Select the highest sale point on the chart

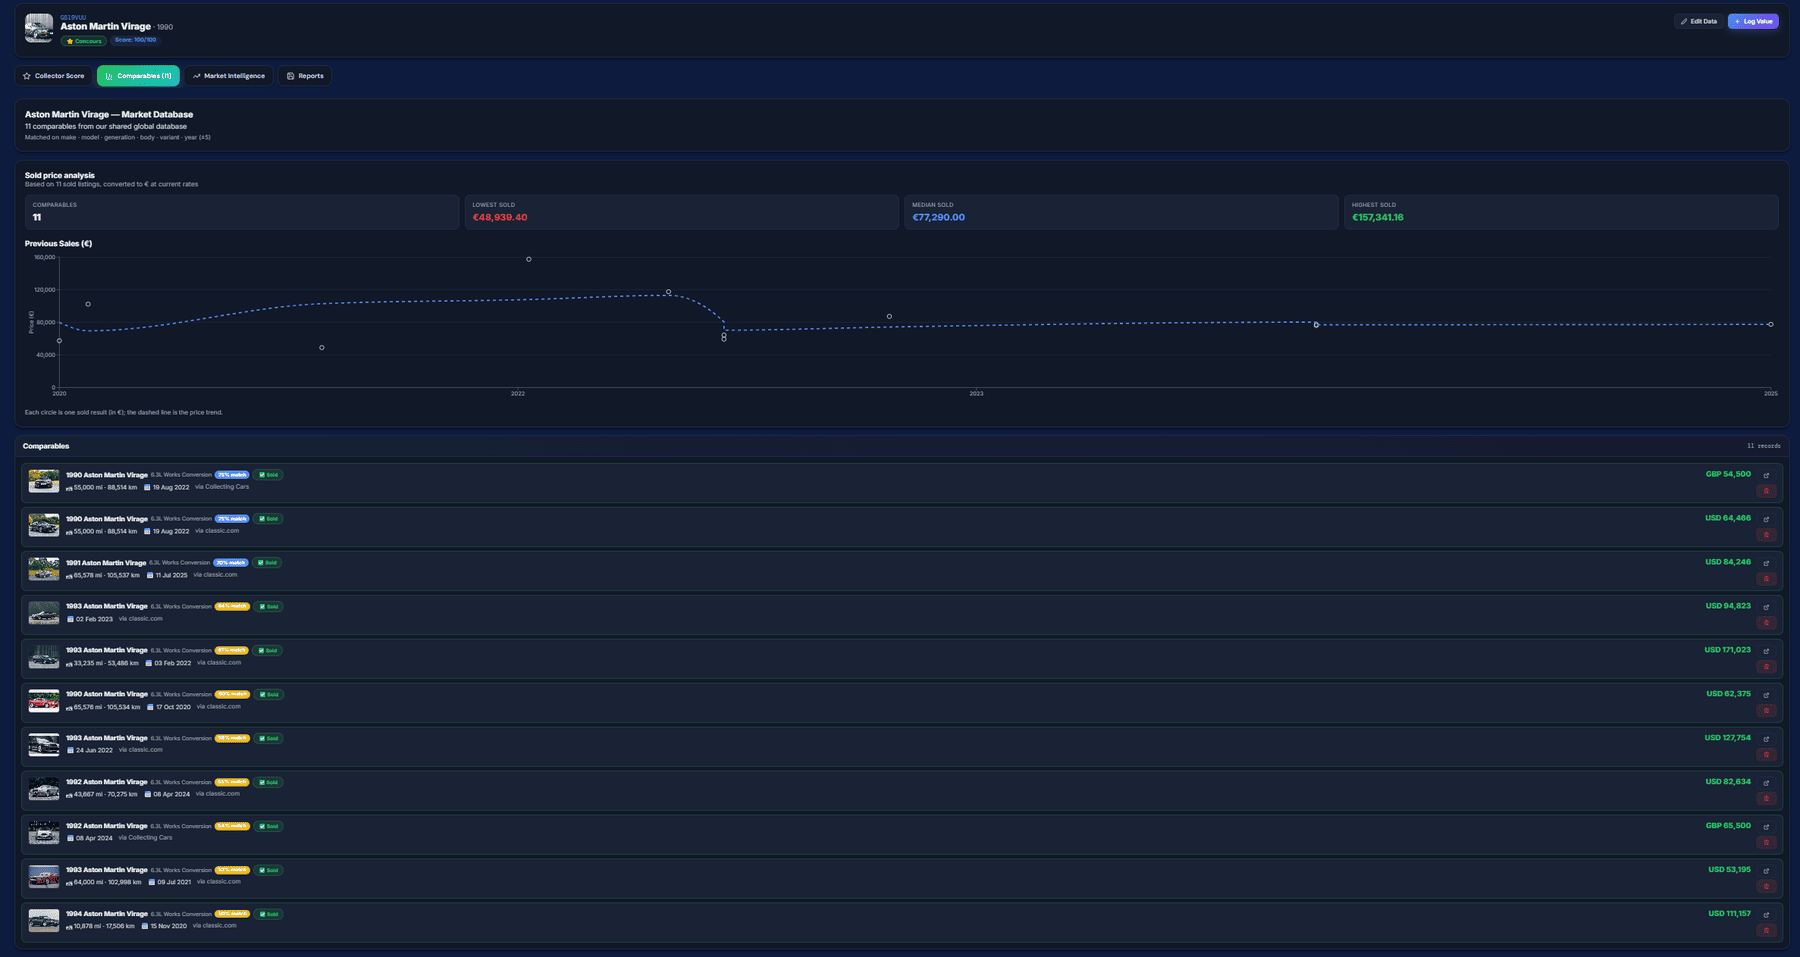pos(529,259)
